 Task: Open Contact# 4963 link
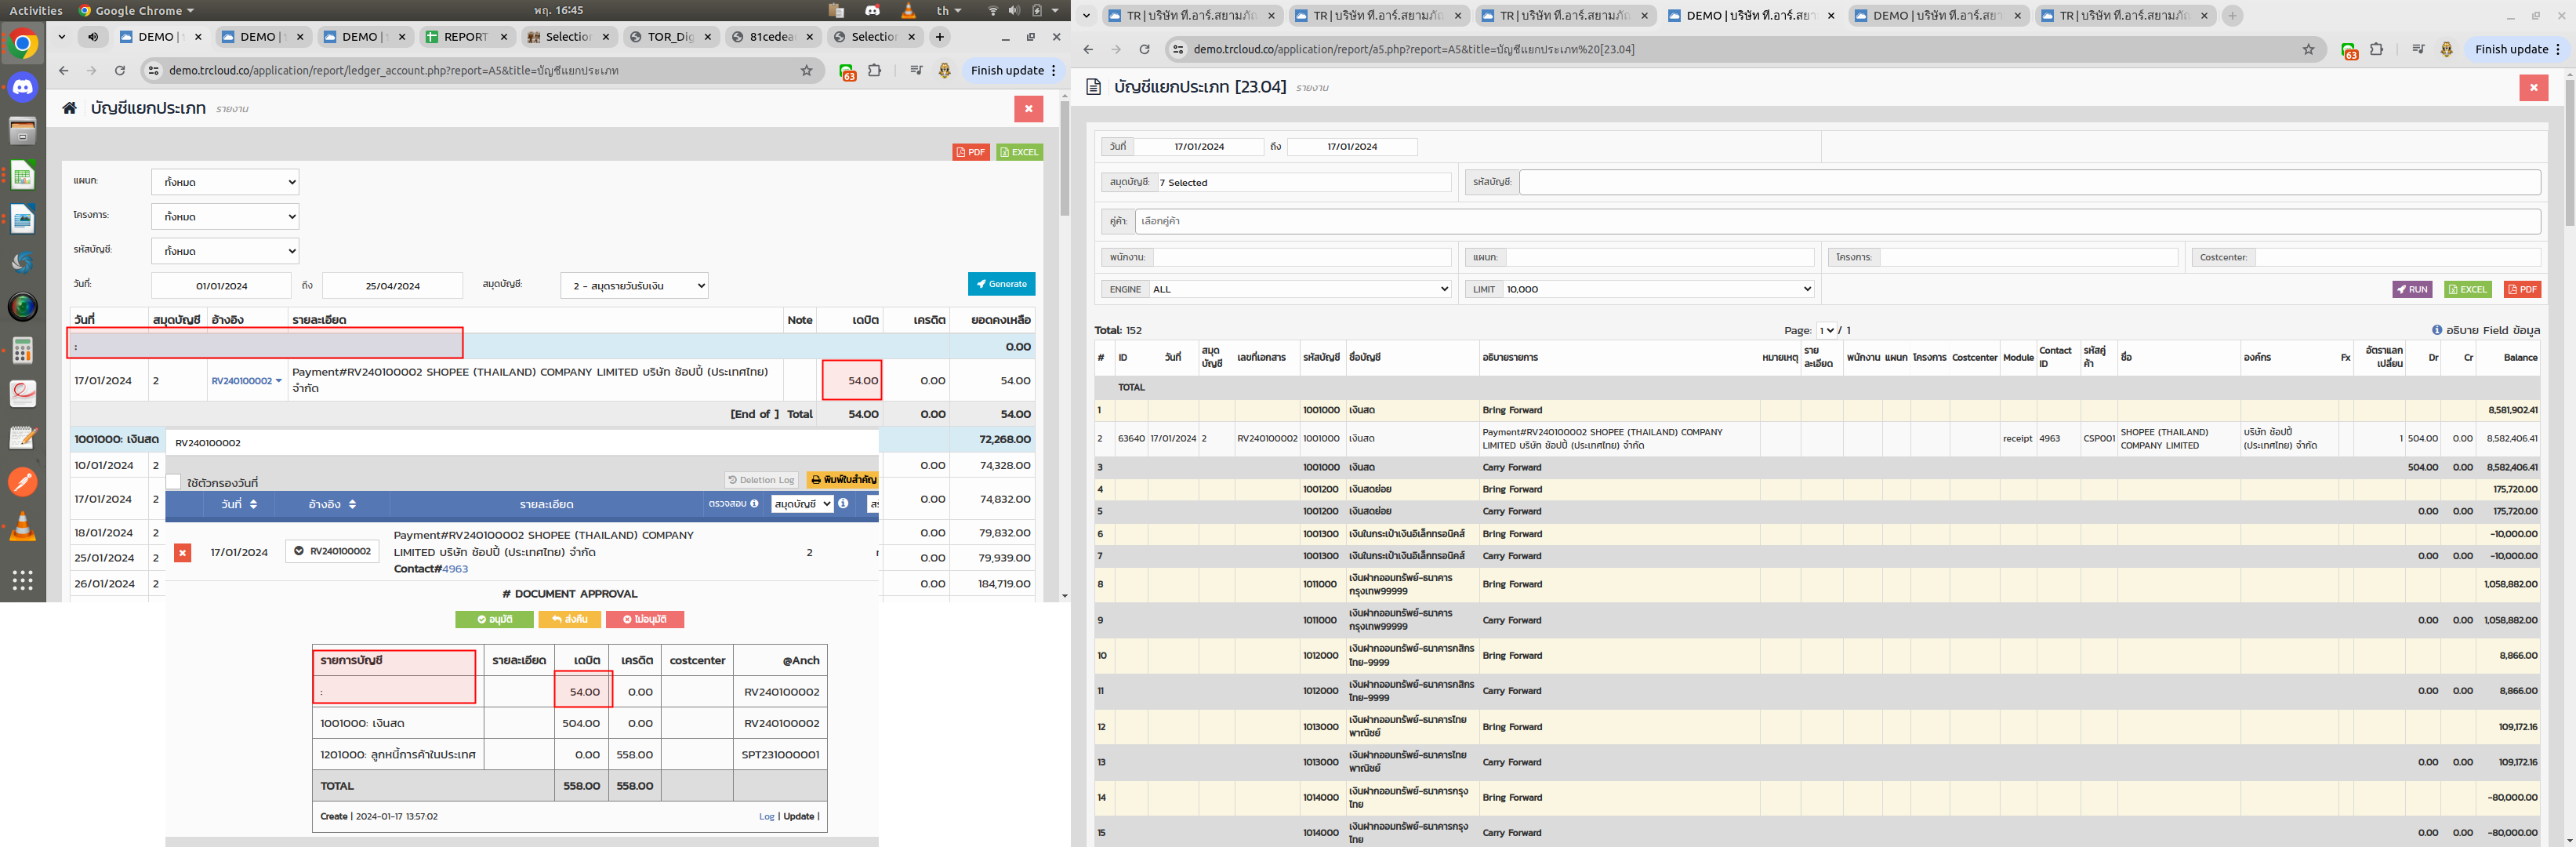point(455,569)
